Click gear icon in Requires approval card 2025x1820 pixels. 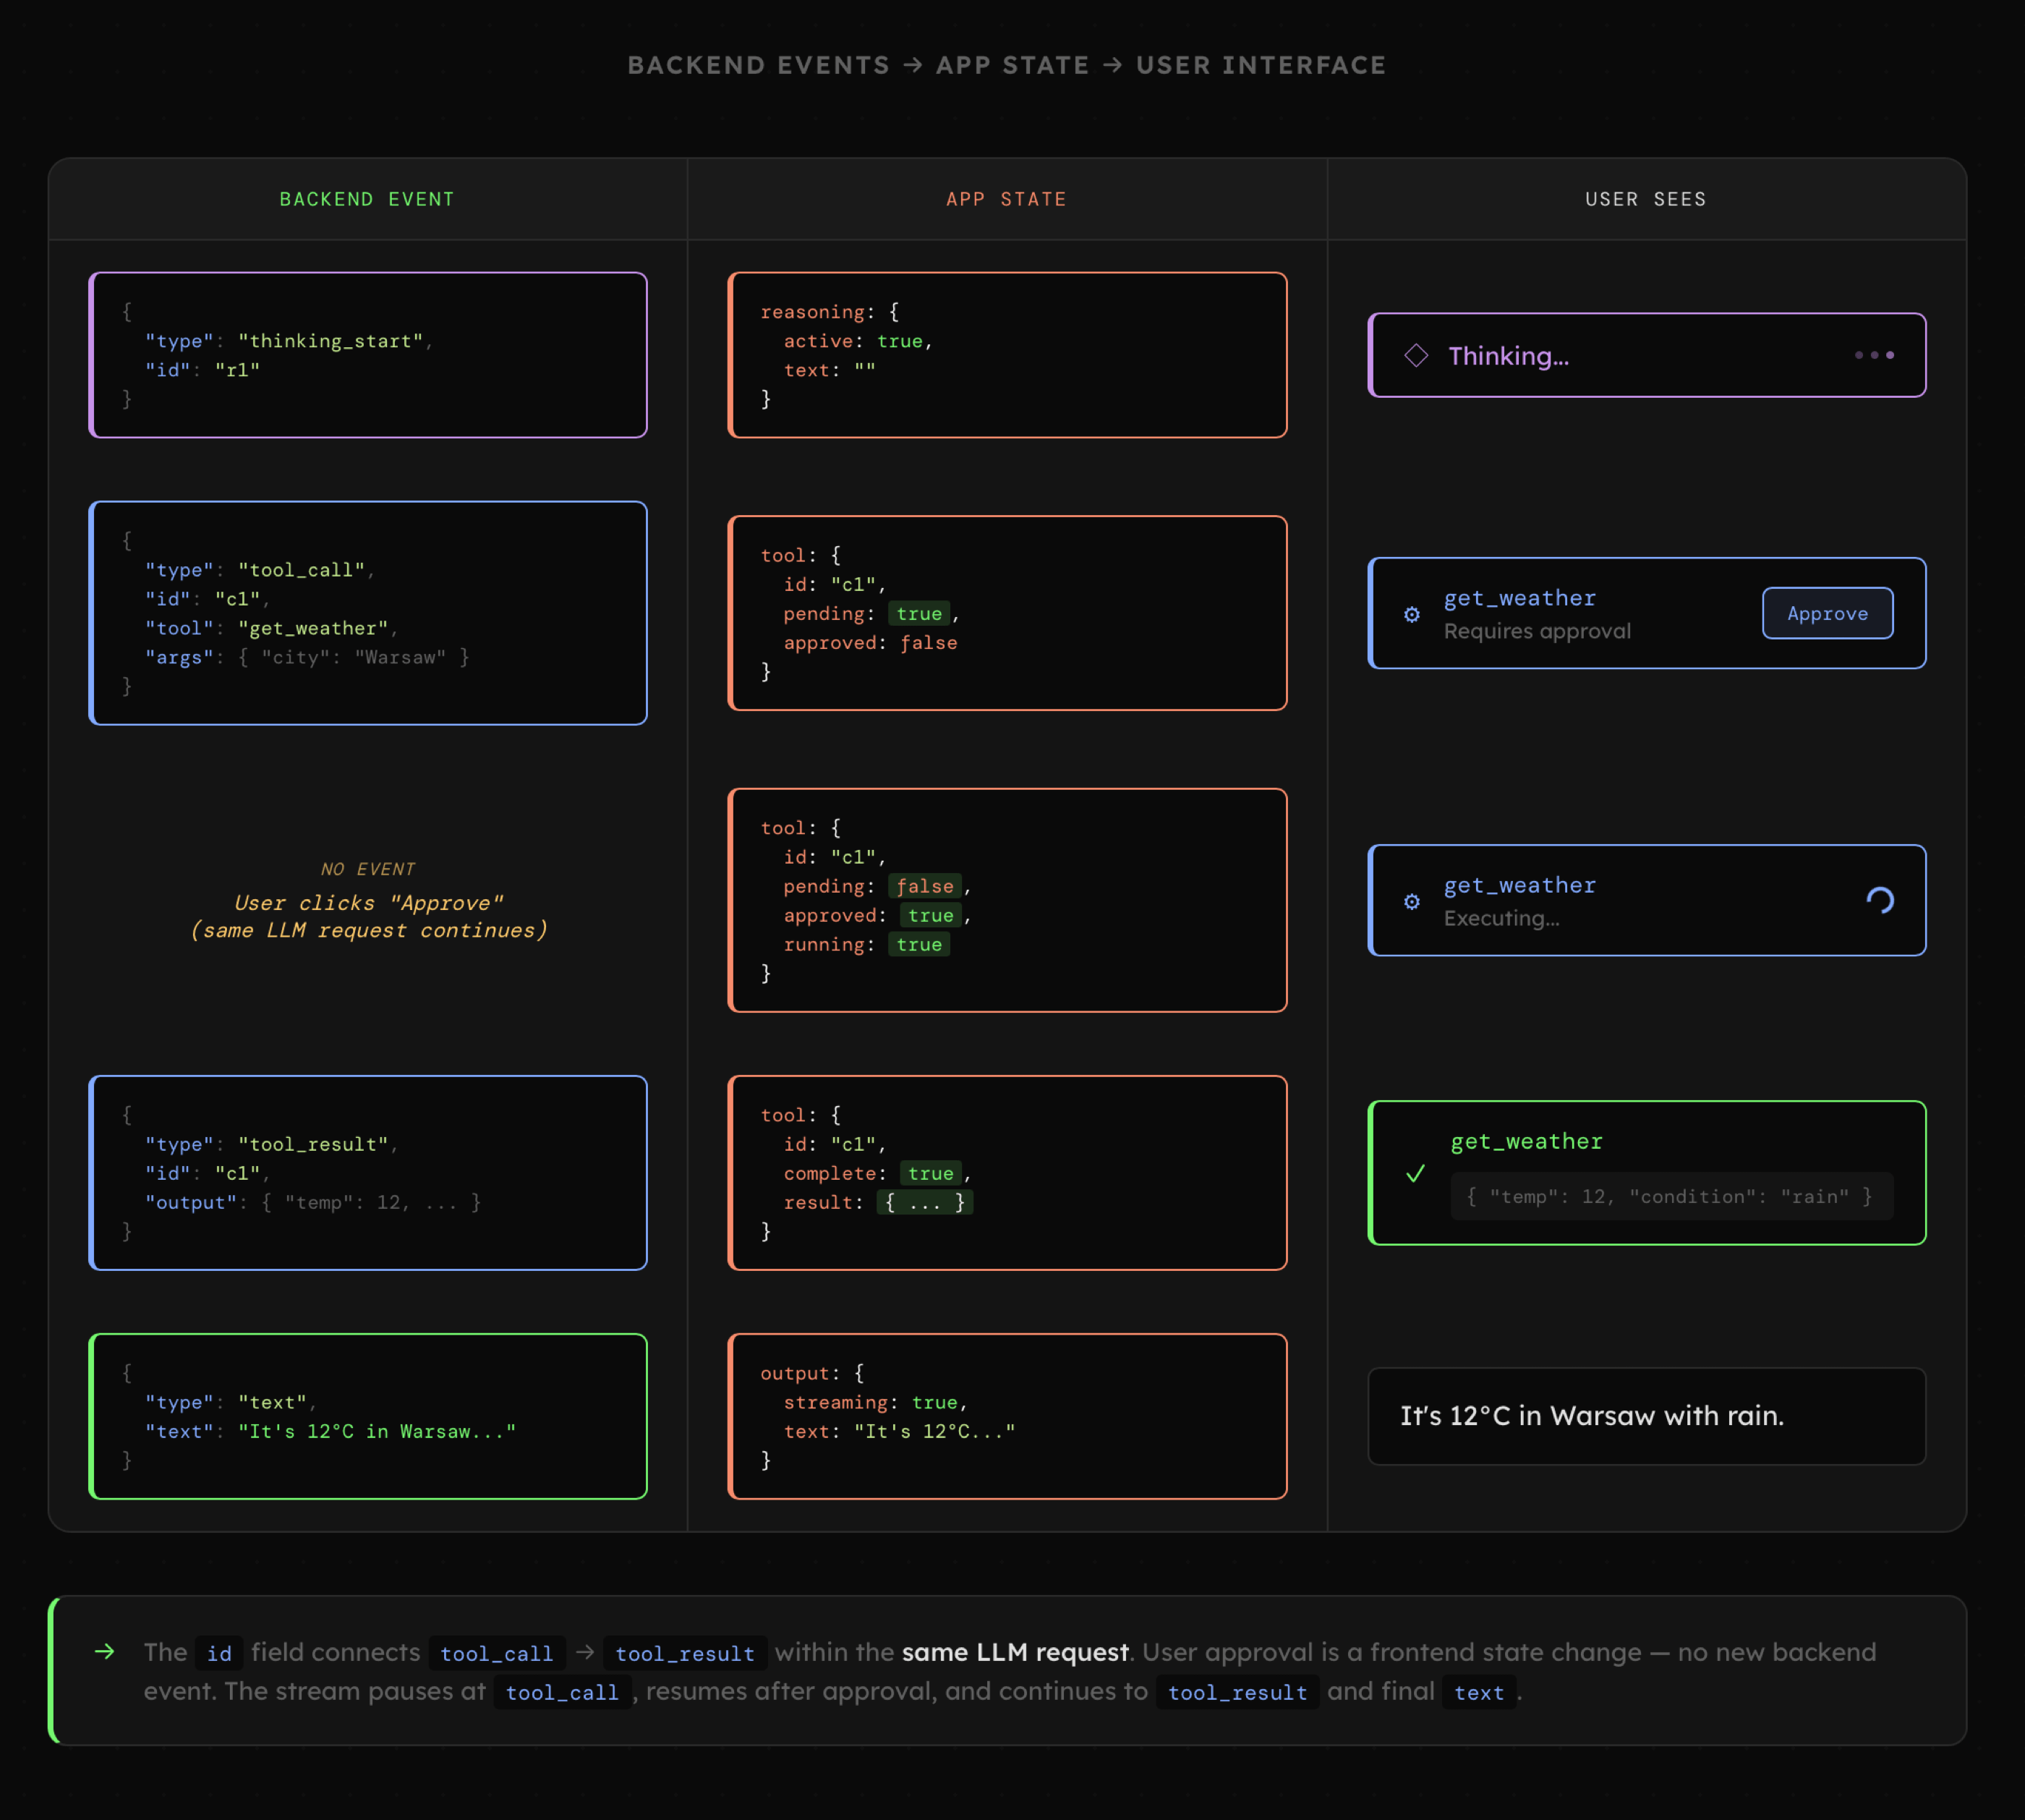point(1411,614)
